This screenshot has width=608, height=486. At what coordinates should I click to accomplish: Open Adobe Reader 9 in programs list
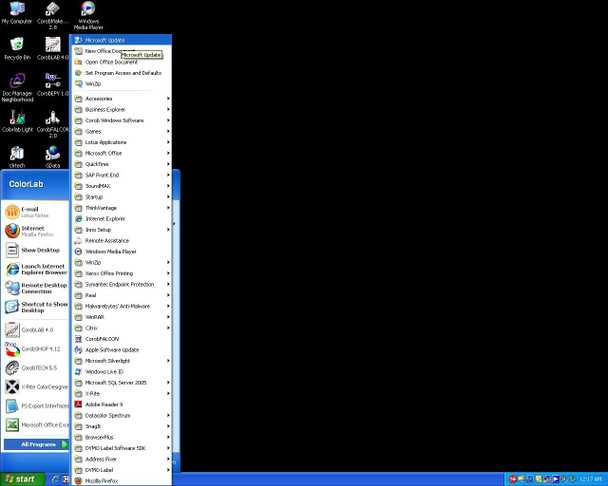point(121,404)
